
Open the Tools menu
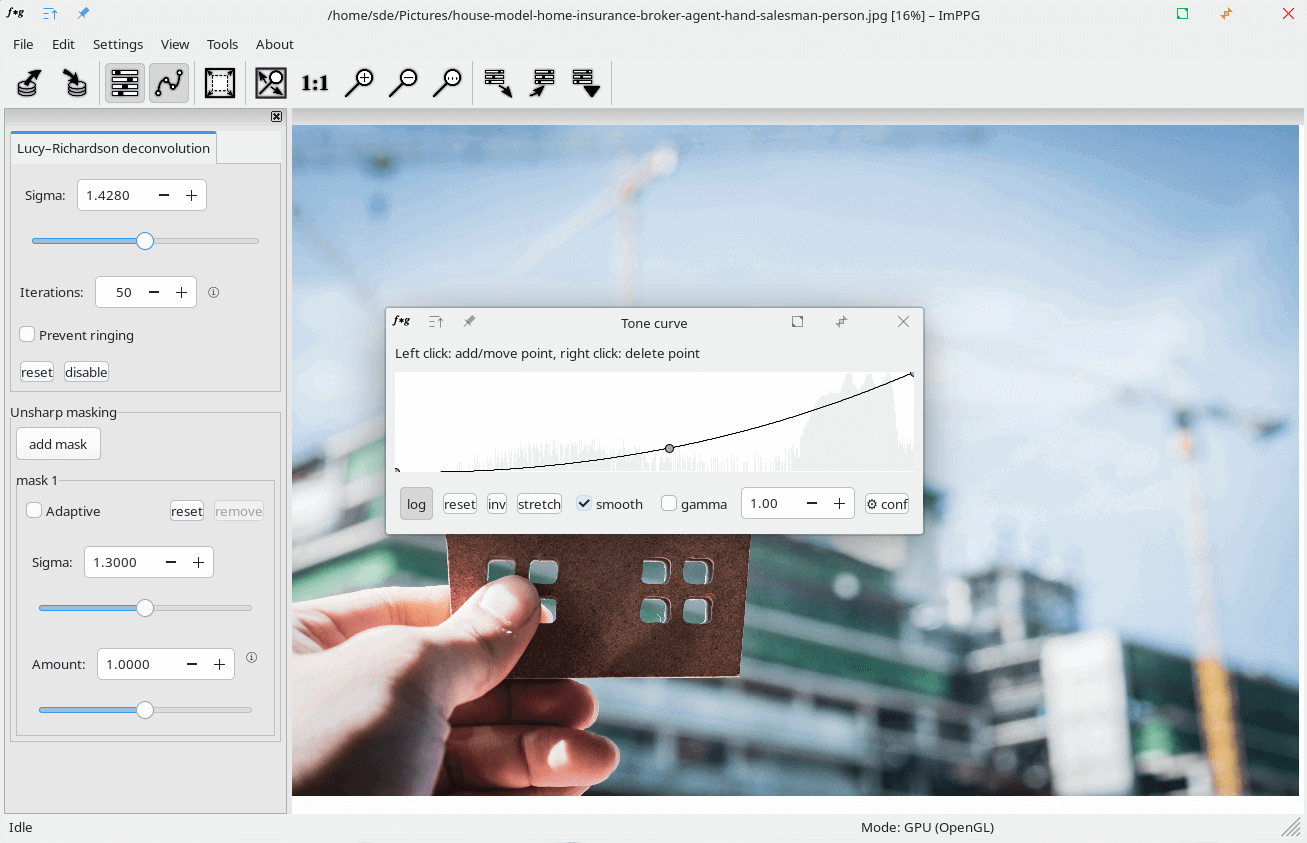[222, 44]
